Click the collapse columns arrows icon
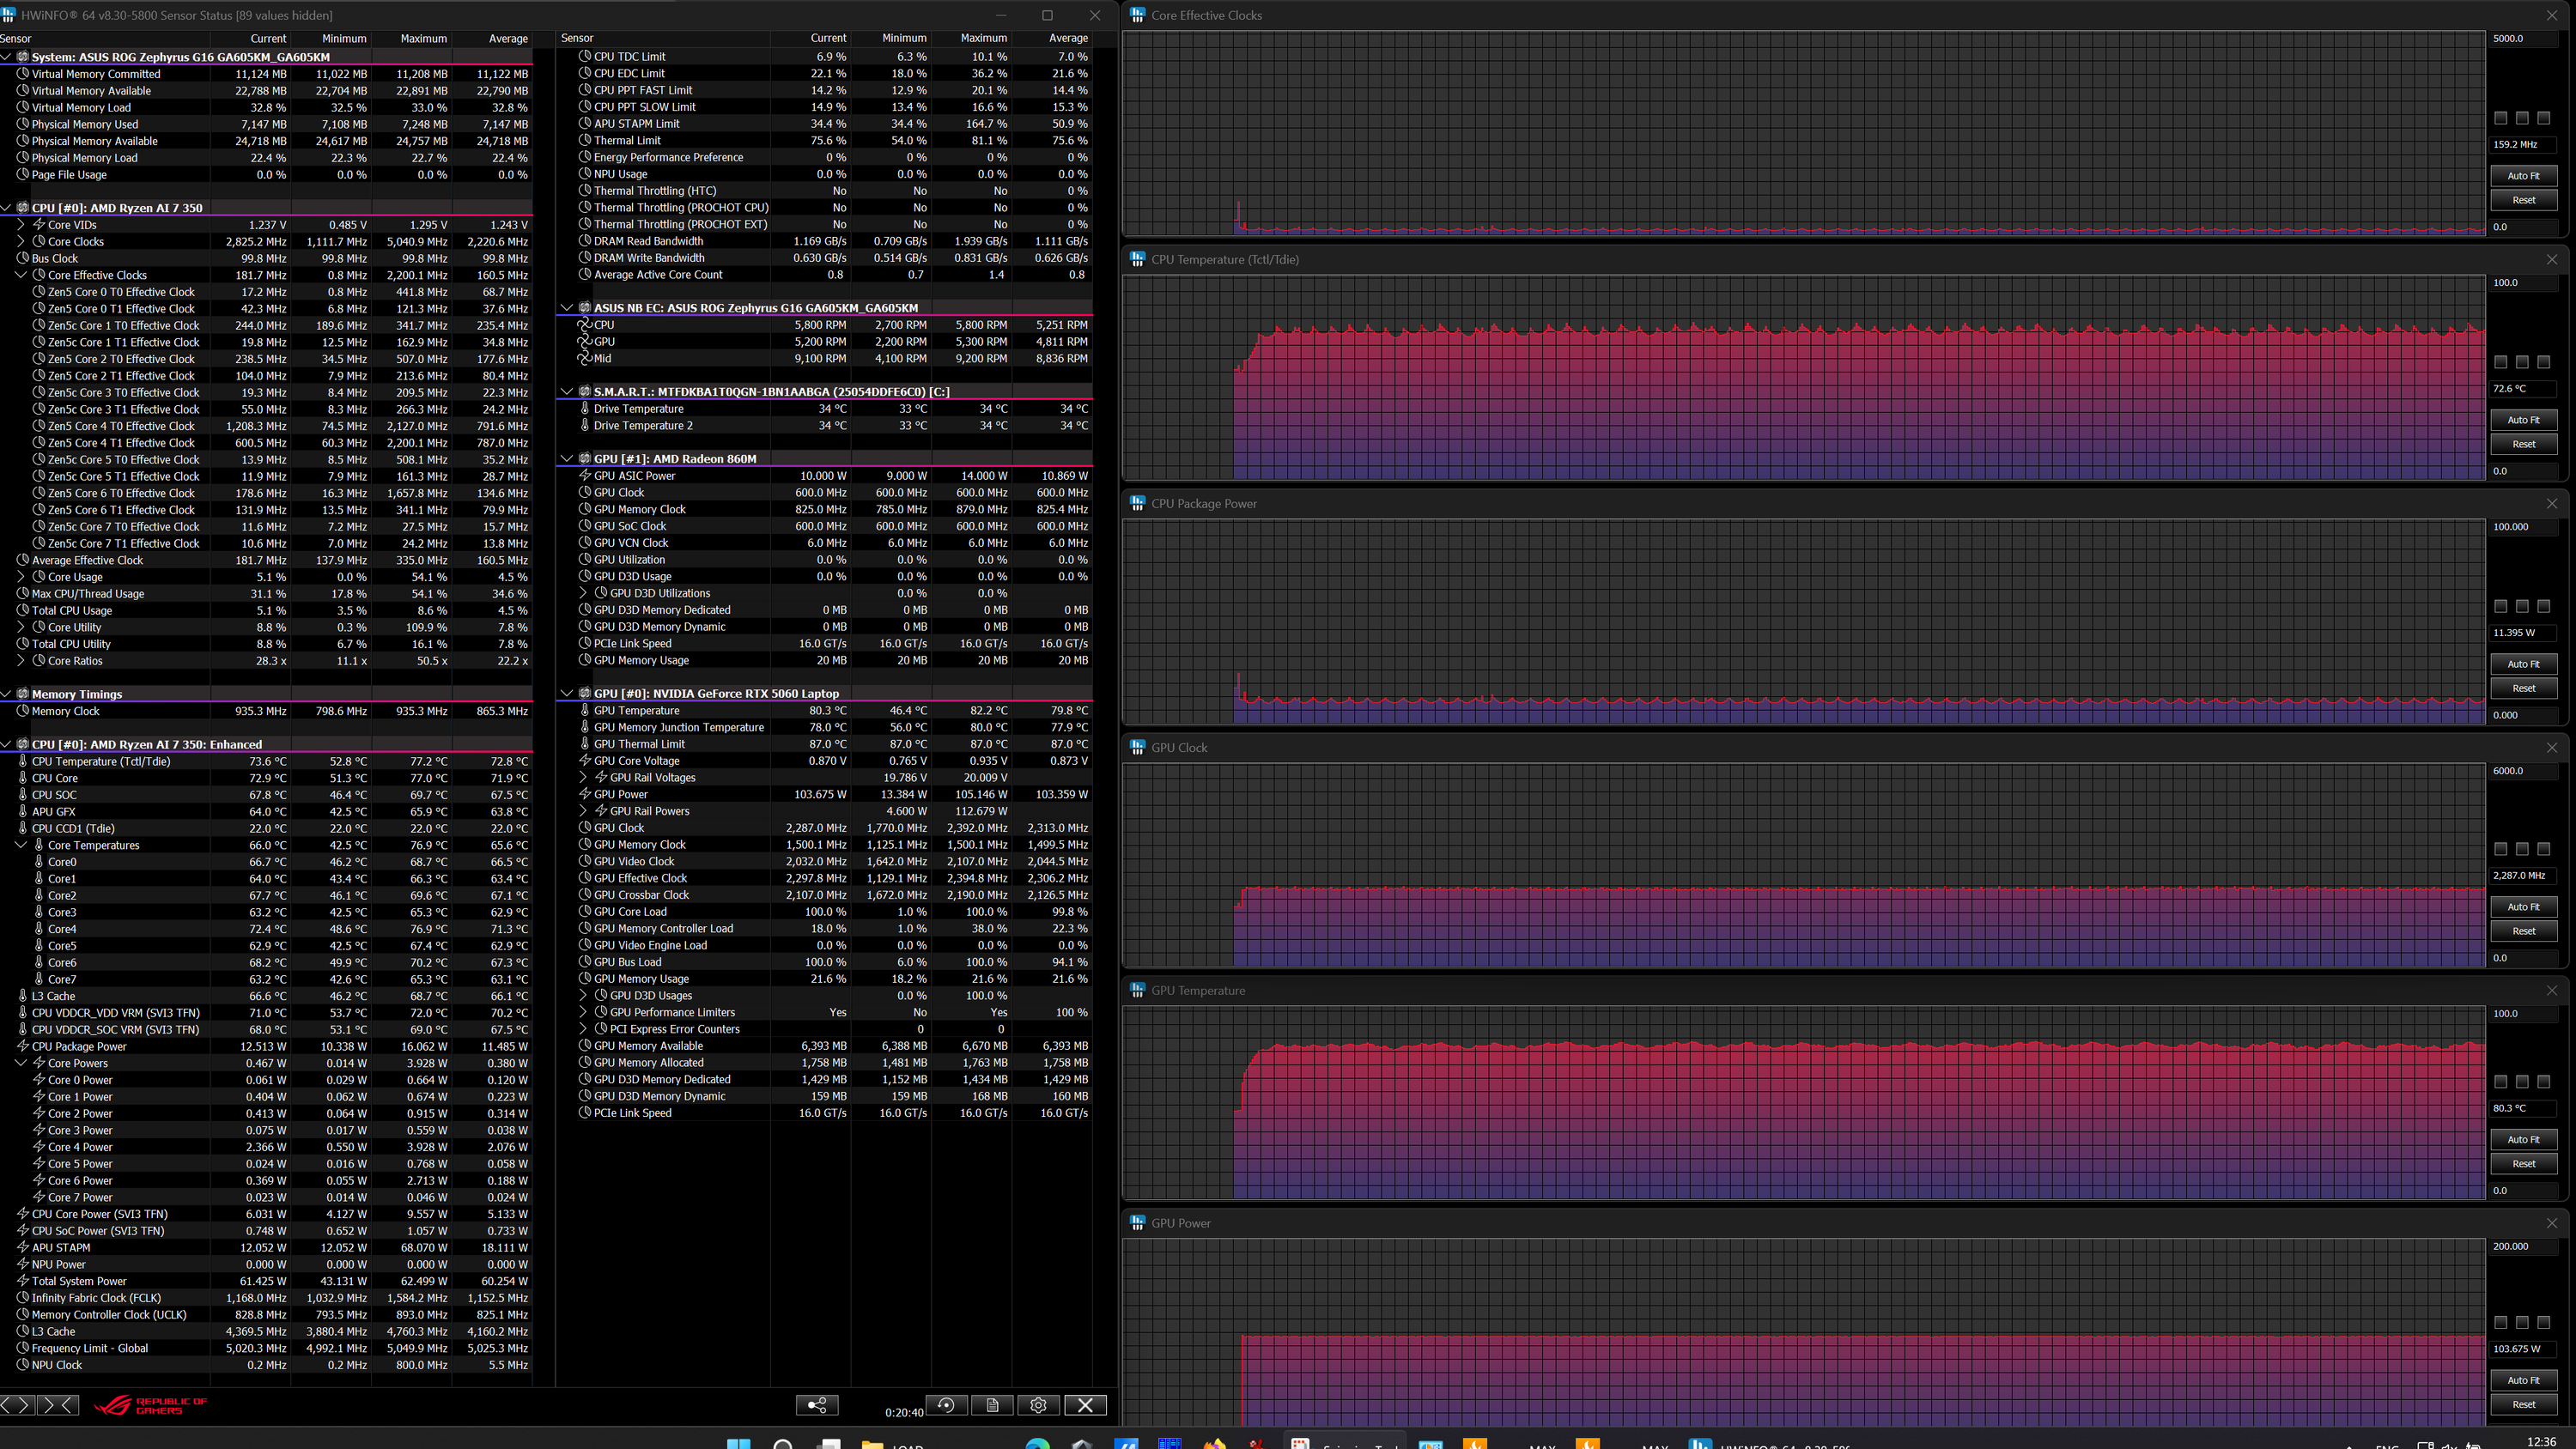Screen dimensions: 2576x1449 58,1405
